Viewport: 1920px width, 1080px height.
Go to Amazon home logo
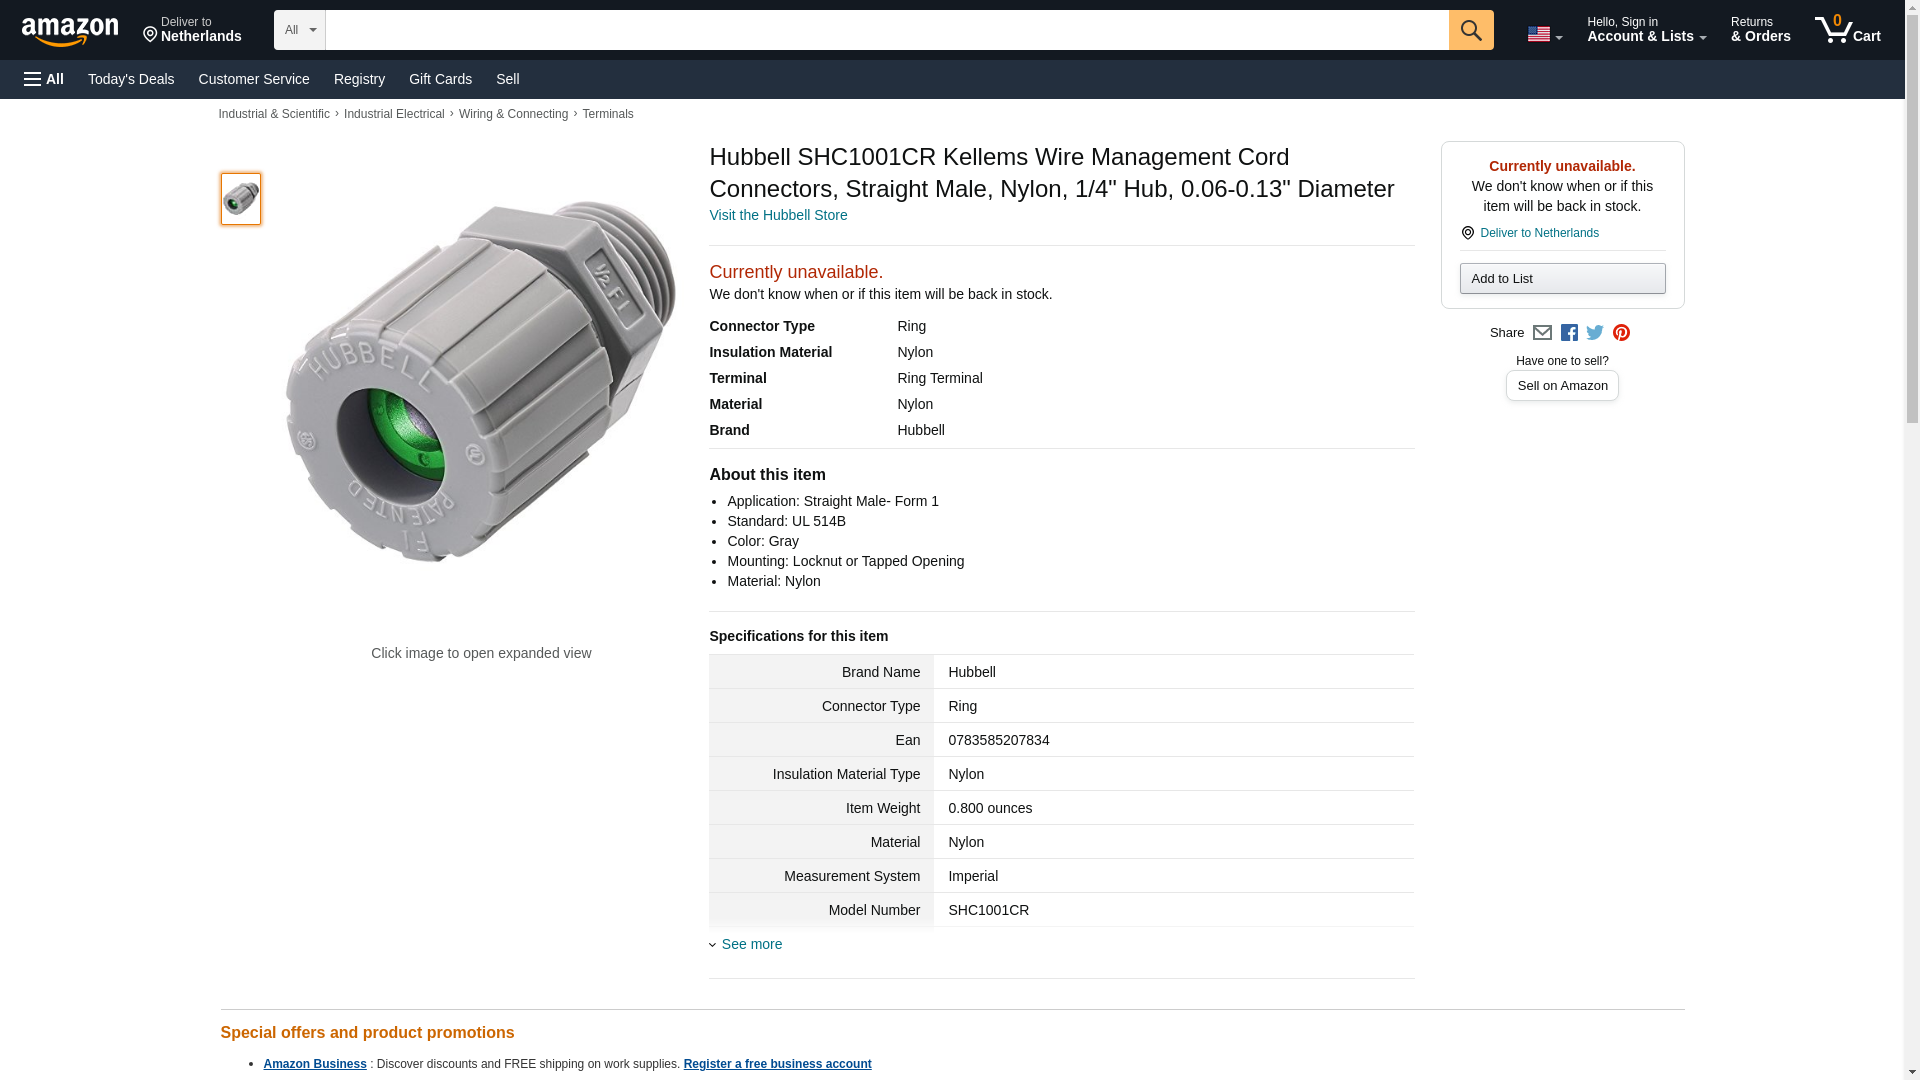click(70, 31)
